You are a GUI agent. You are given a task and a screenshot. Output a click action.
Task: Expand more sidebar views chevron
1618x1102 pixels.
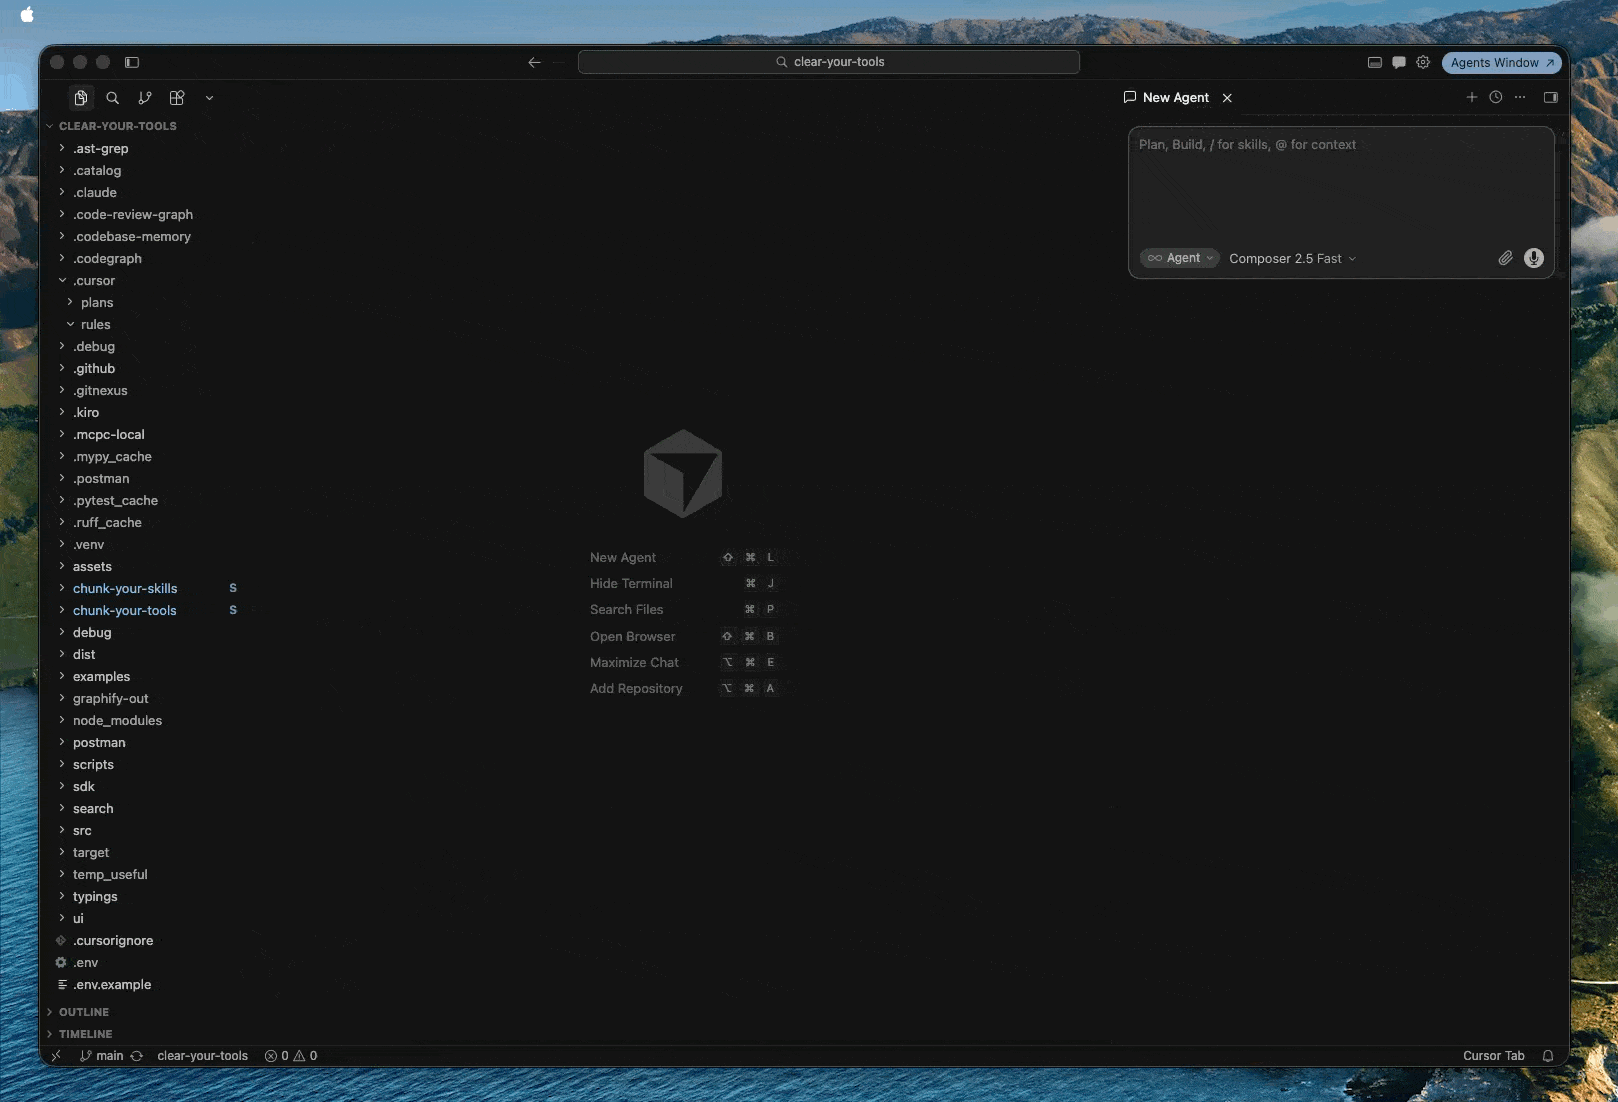click(209, 98)
